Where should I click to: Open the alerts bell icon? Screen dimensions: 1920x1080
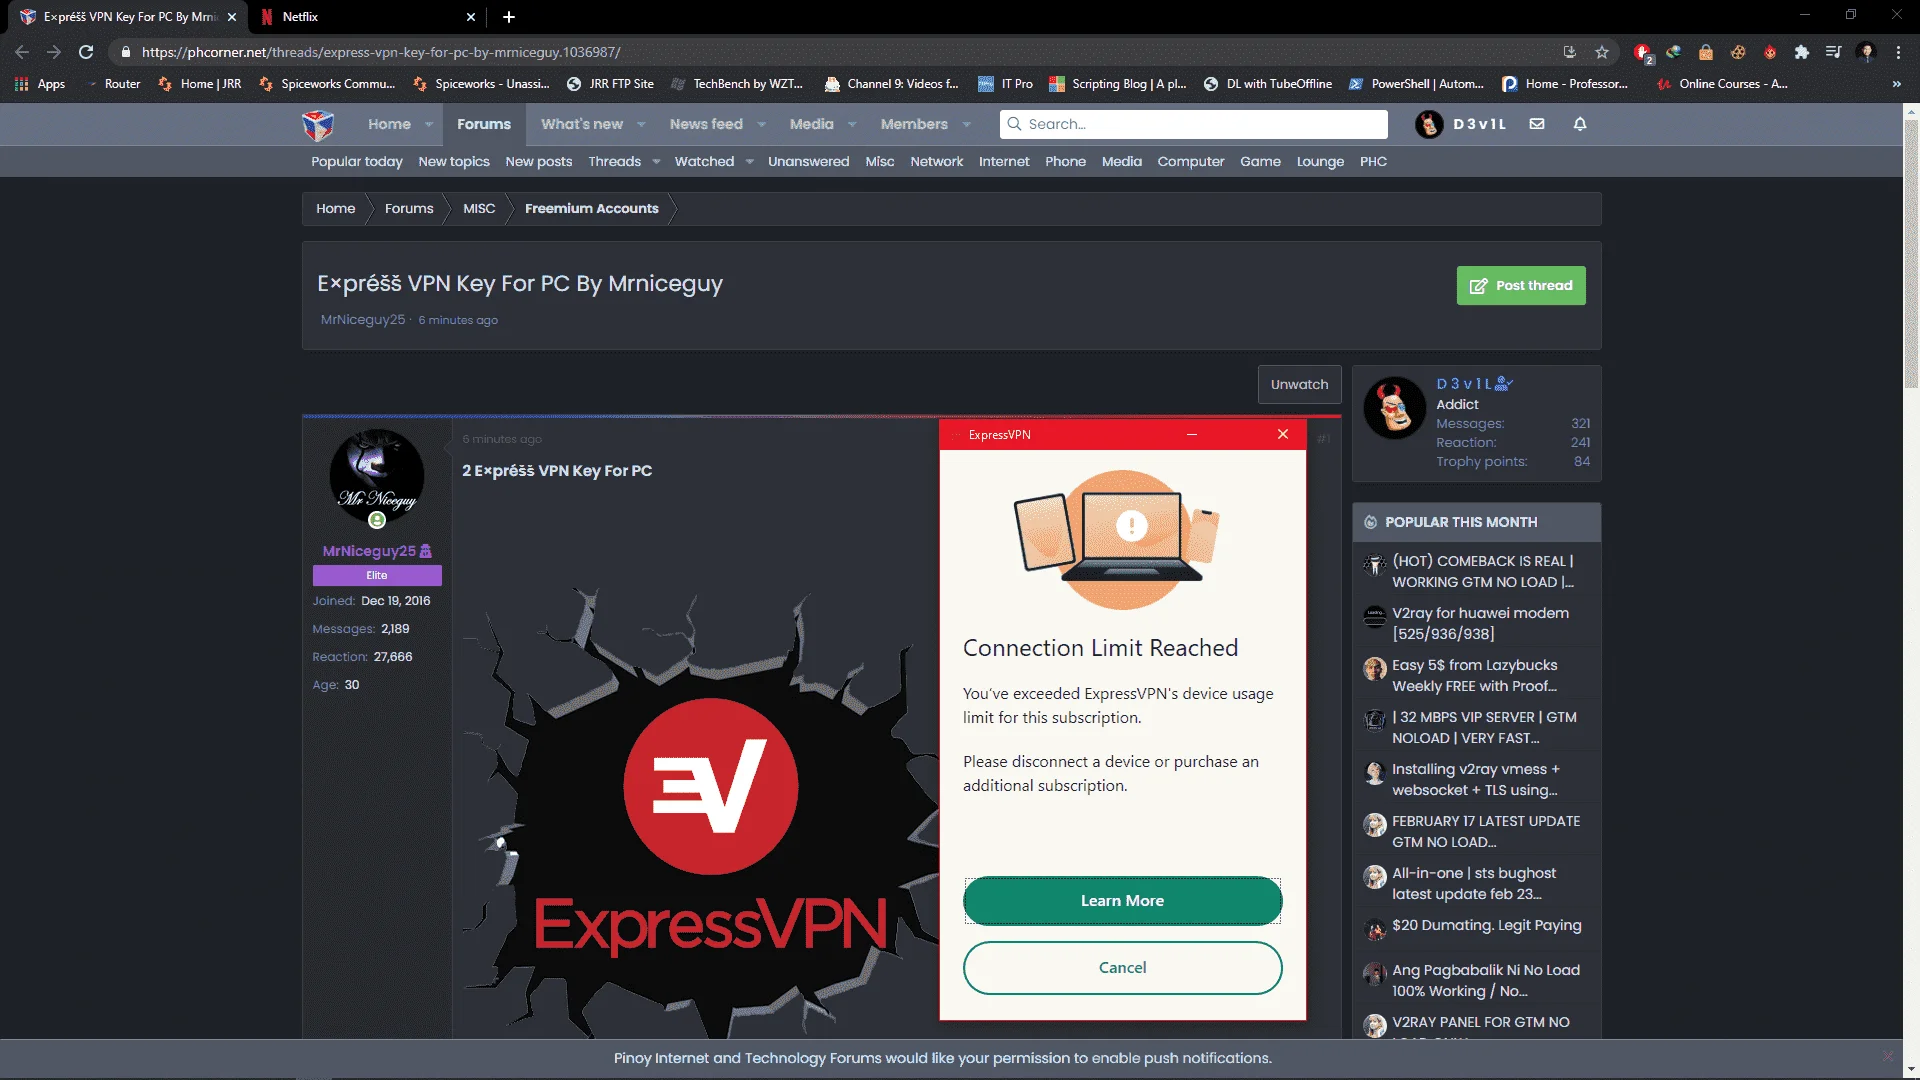1580,124
